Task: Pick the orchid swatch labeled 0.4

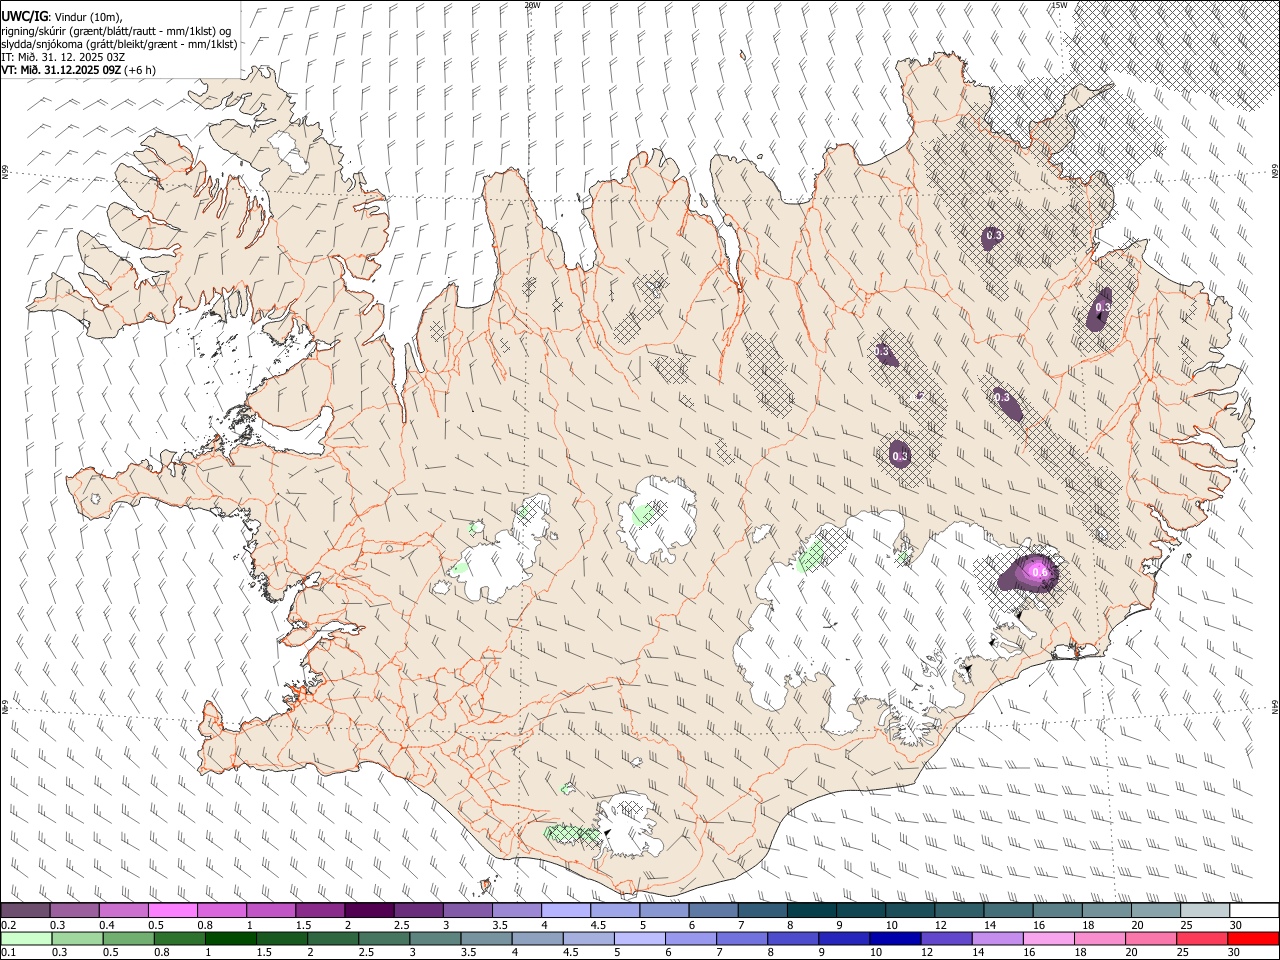Action: tap(124, 911)
